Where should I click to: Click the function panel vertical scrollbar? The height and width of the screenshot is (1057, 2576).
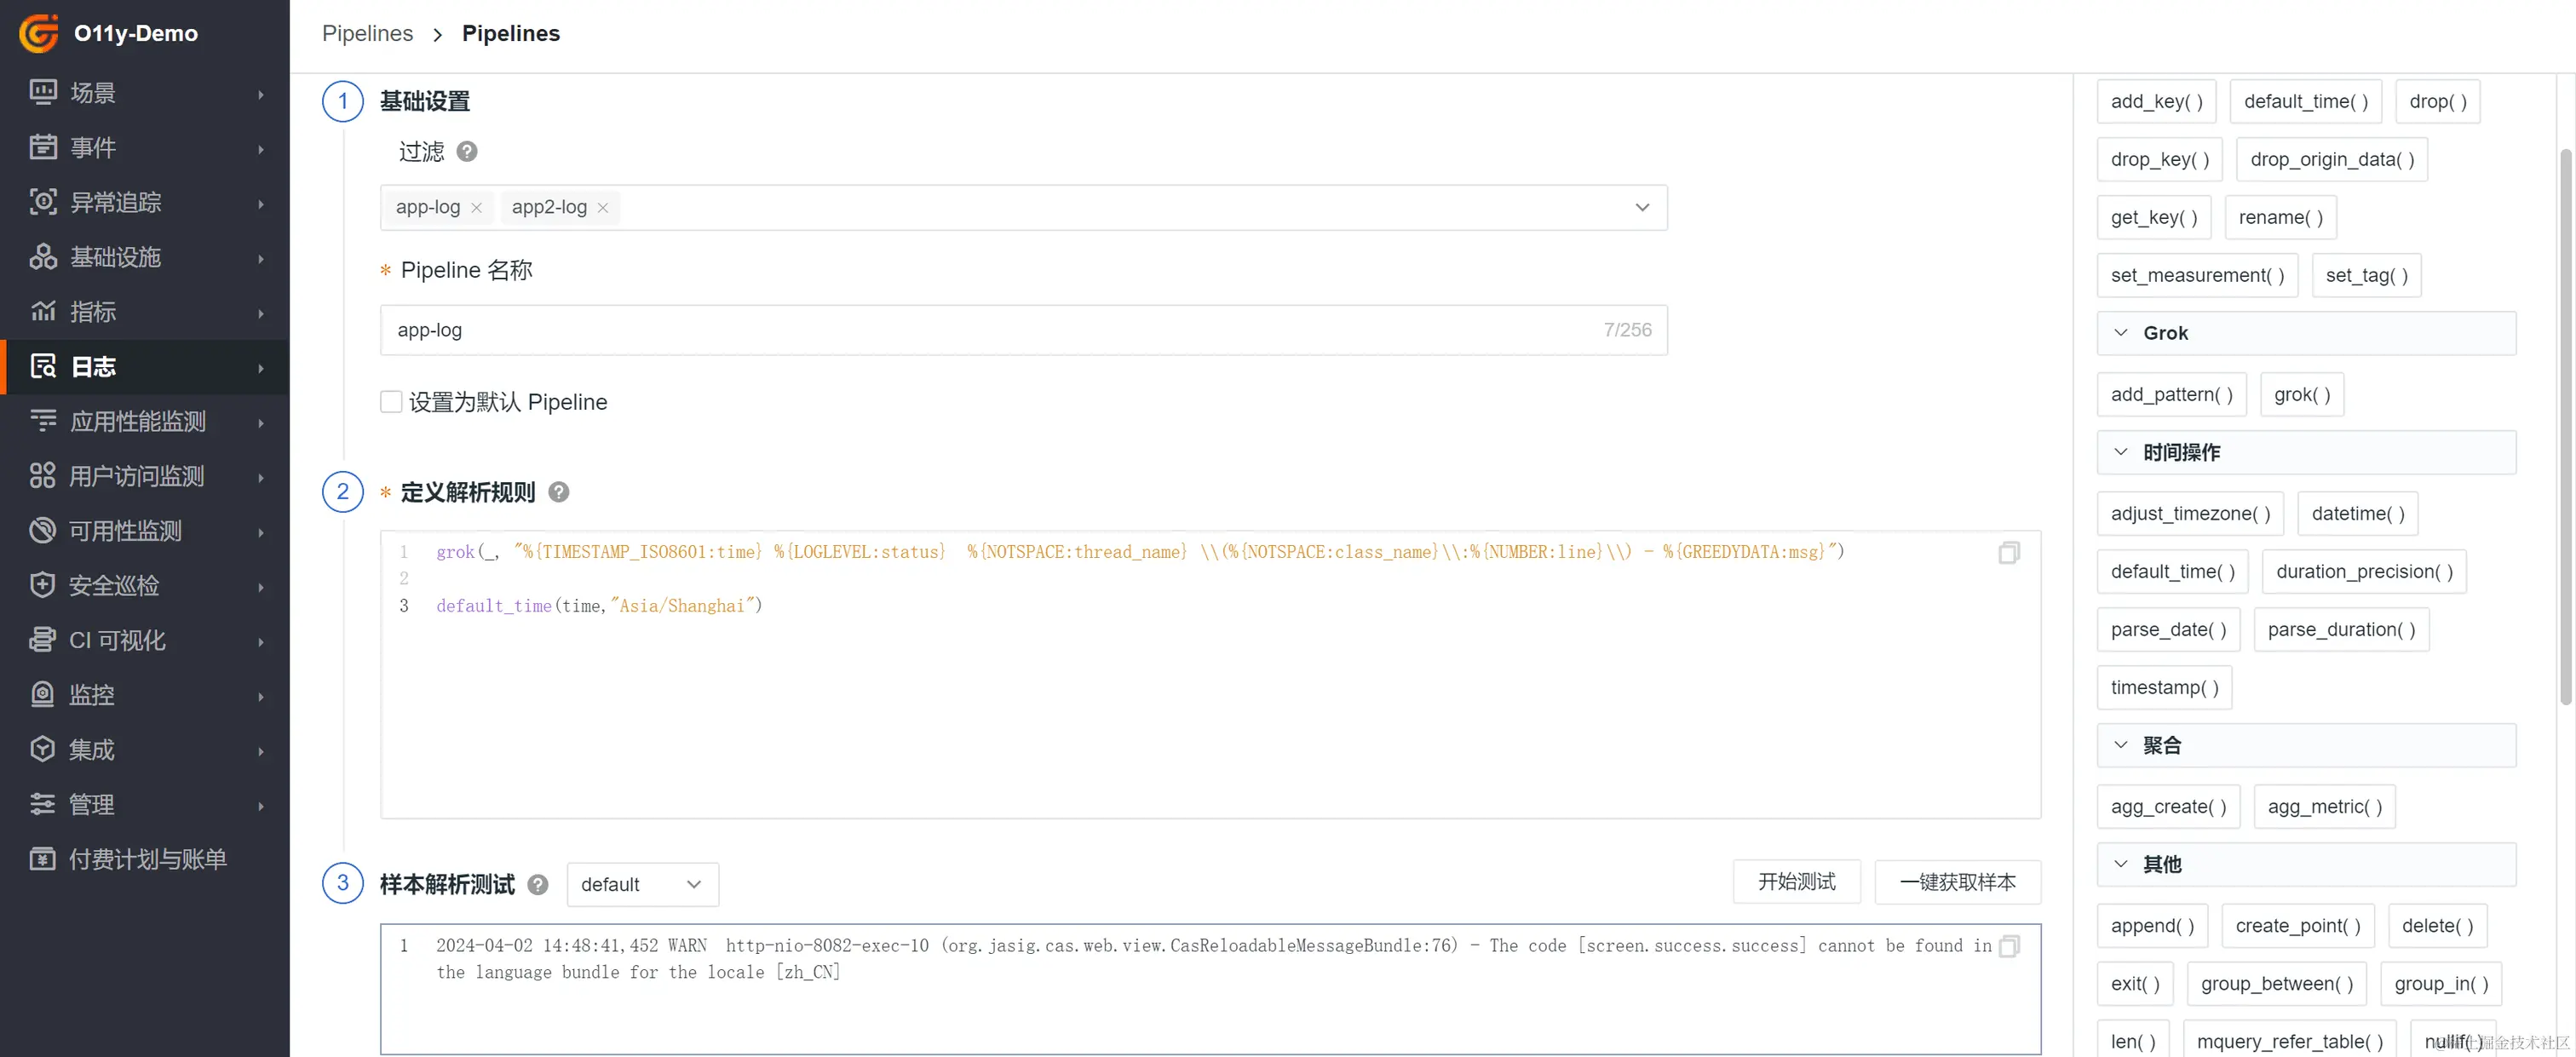[x=2565, y=425]
